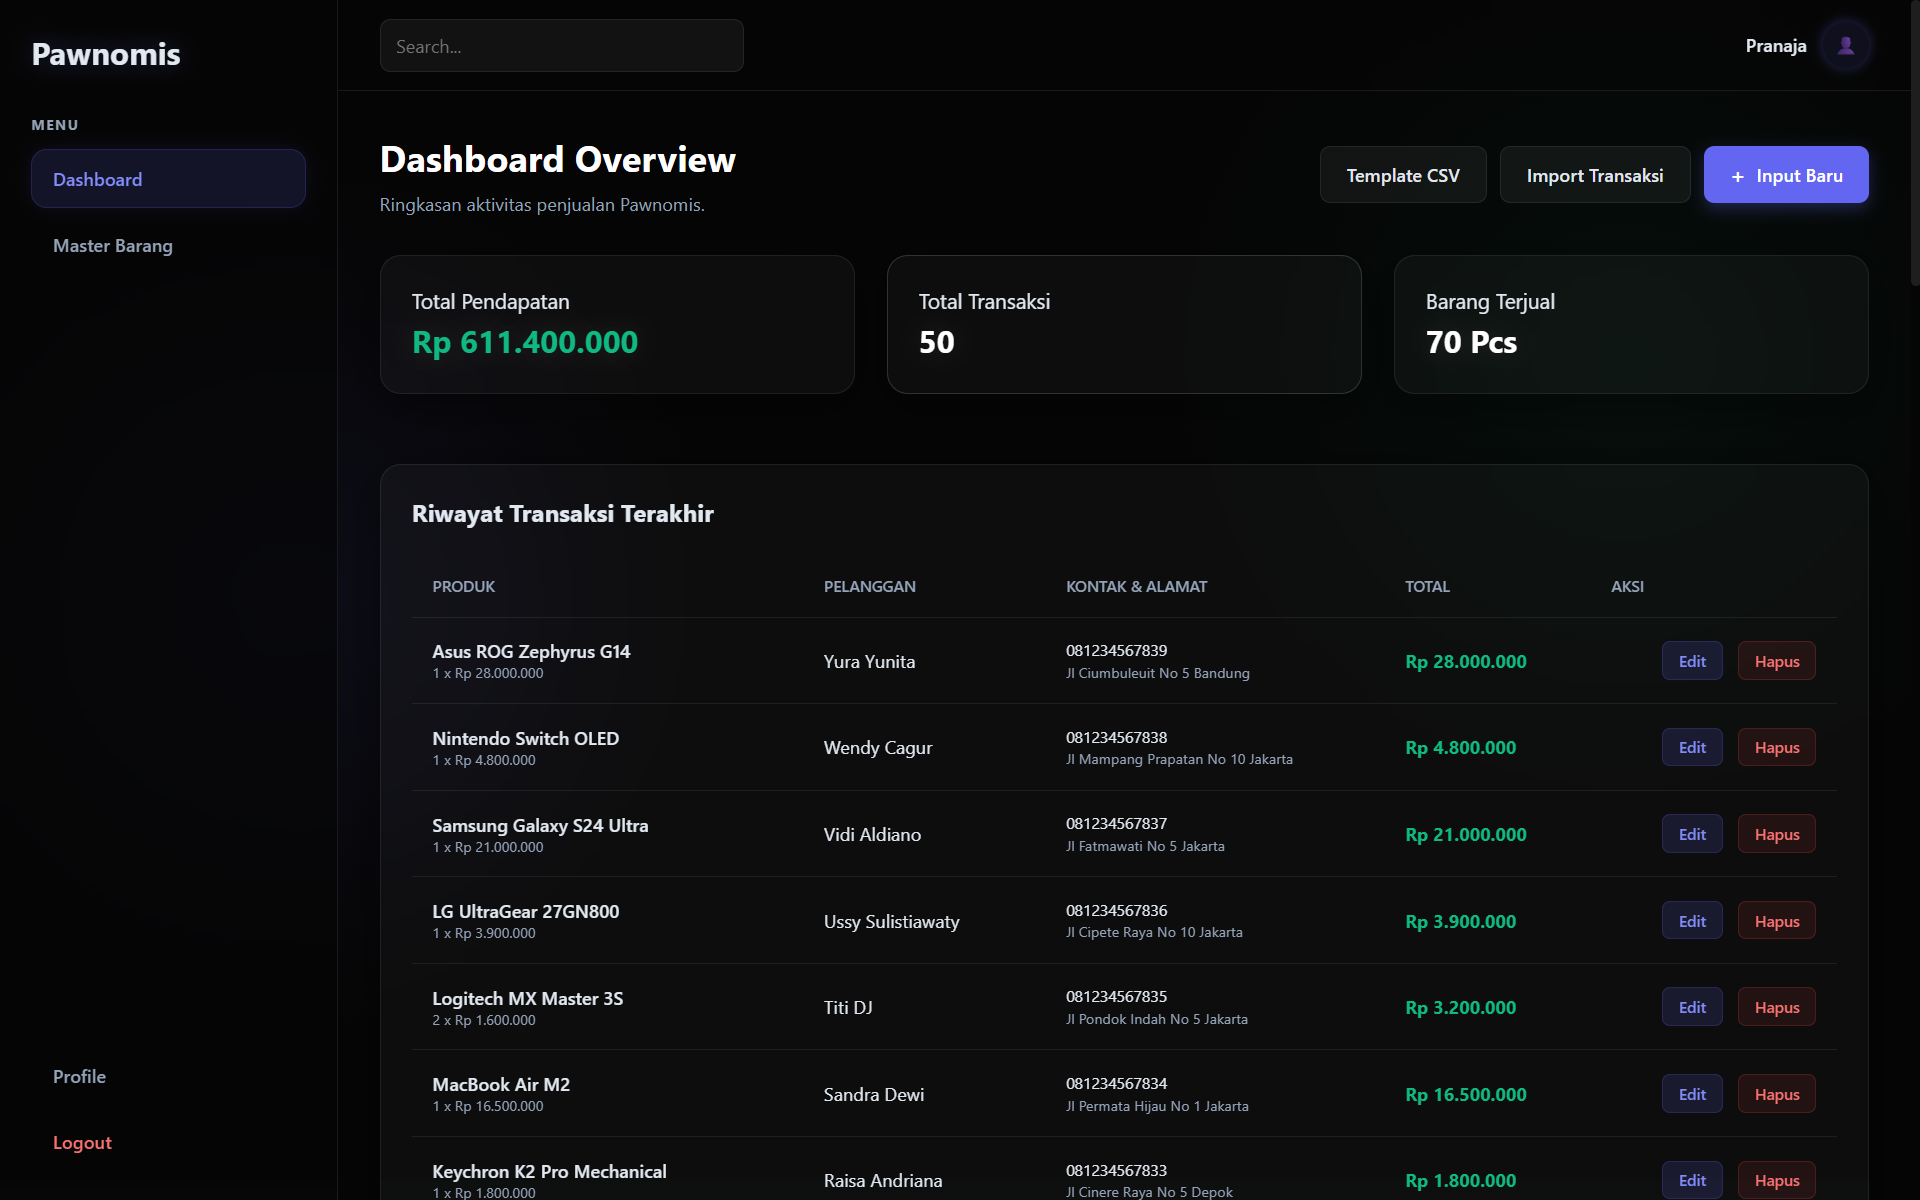The height and width of the screenshot is (1200, 1920).
Task: Hapus the Nintendo Switch OLED transaction
Action: [x=1776, y=748]
